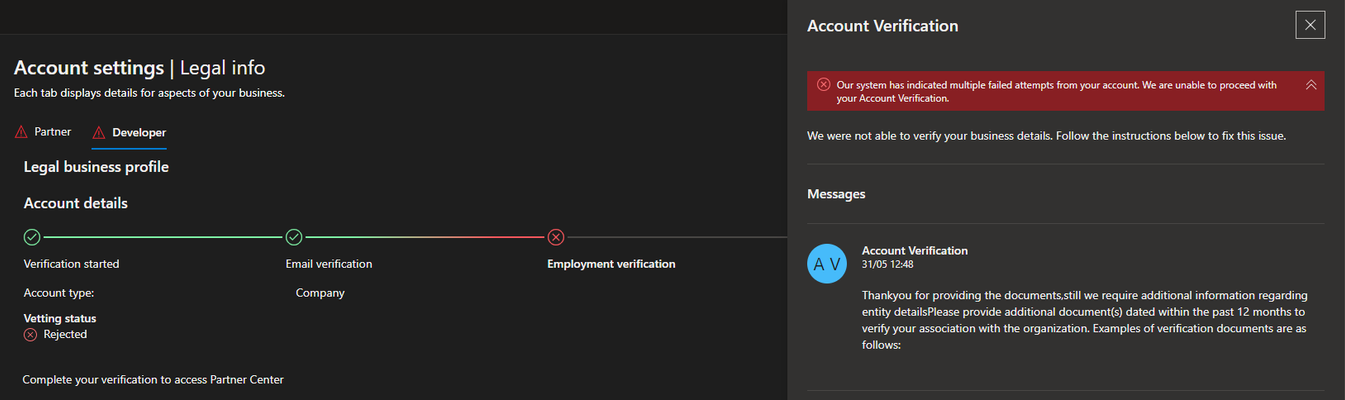Click the Verification started step label

(x=71, y=264)
